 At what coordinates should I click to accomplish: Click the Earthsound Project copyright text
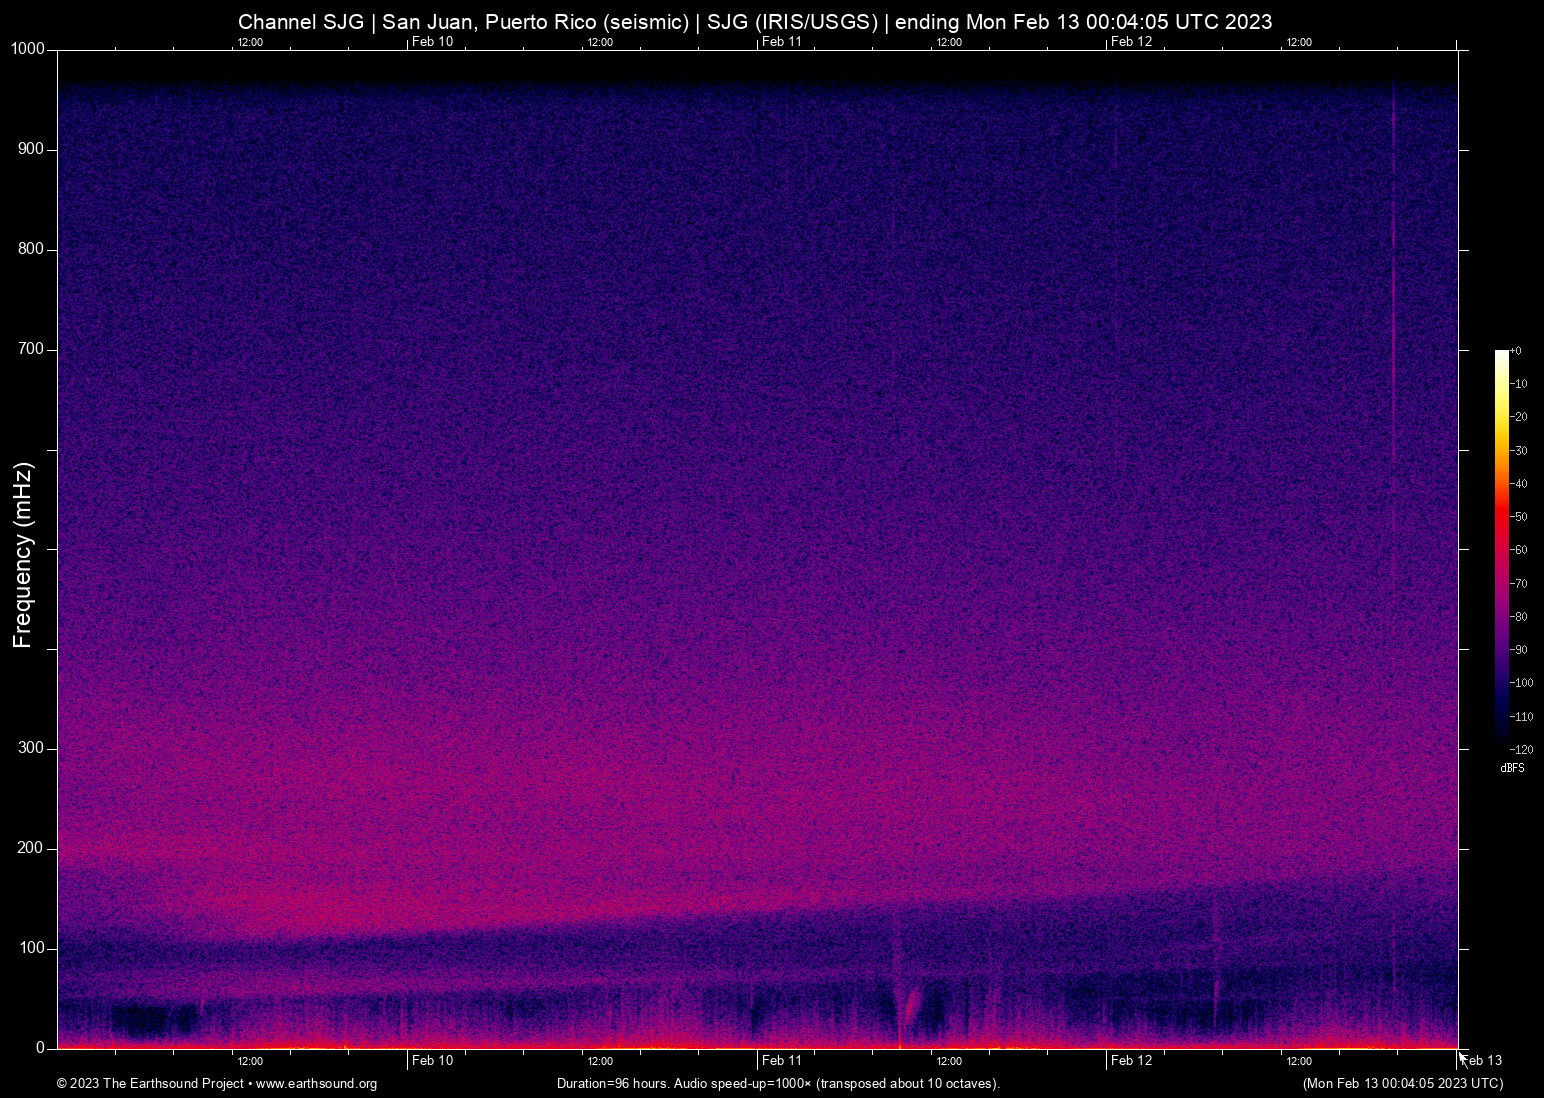click(150, 1083)
